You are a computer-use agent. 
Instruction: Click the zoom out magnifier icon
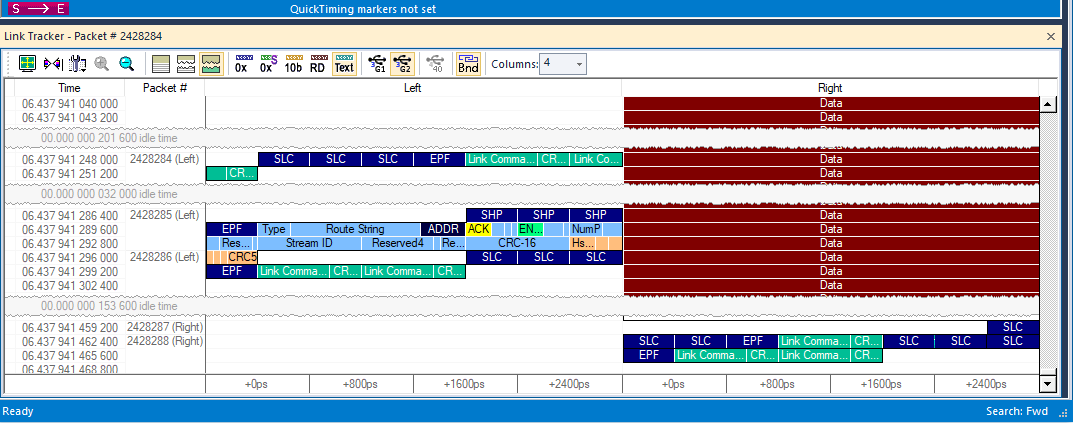pyautogui.click(x=127, y=64)
